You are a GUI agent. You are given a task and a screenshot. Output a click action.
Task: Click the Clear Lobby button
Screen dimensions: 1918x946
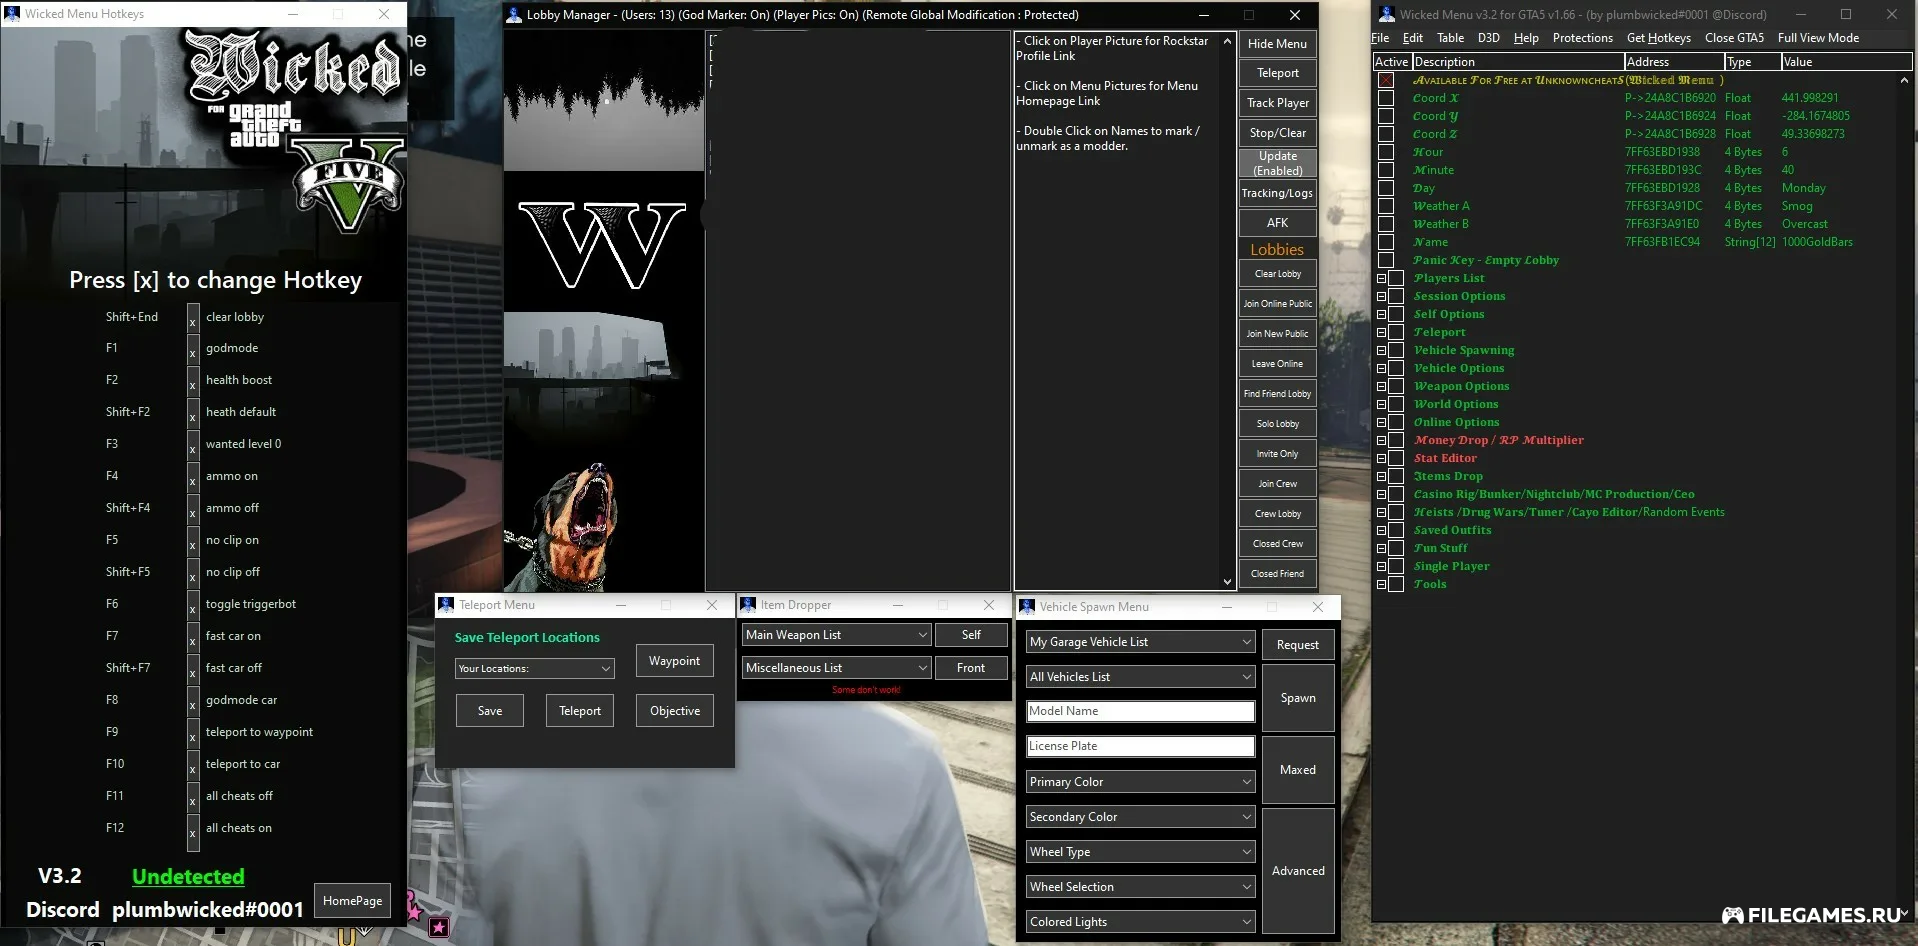click(1277, 274)
